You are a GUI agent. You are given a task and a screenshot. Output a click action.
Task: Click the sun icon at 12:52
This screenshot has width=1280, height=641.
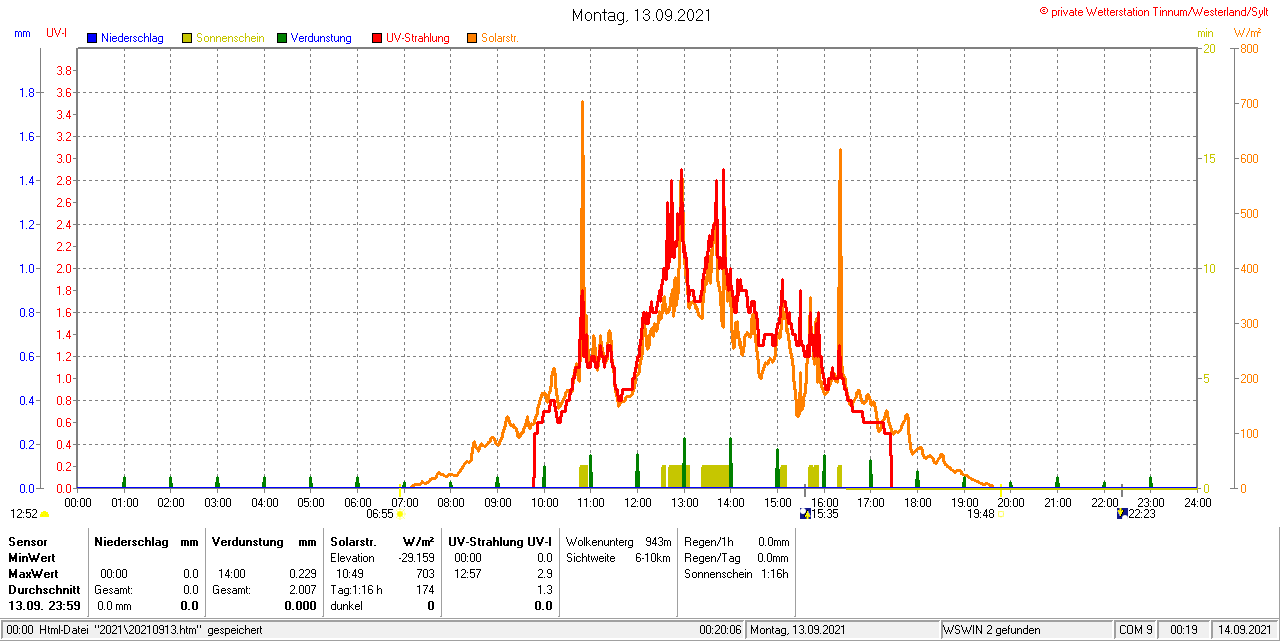[x=44, y=514]
